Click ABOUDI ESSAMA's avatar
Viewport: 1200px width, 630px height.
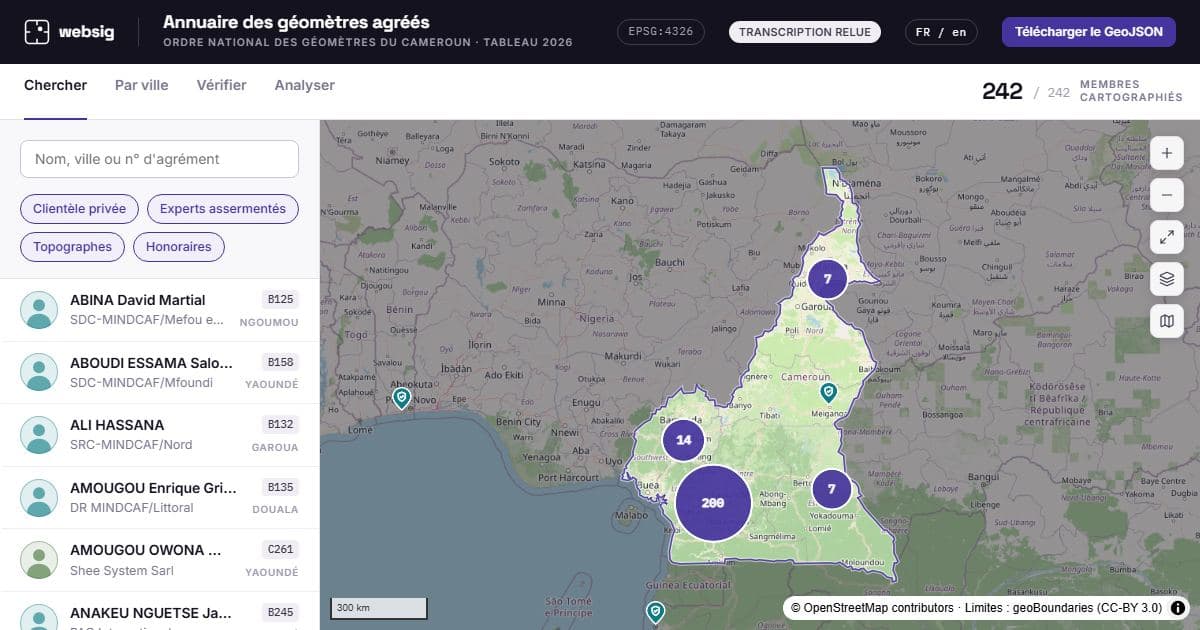[39, 372]
